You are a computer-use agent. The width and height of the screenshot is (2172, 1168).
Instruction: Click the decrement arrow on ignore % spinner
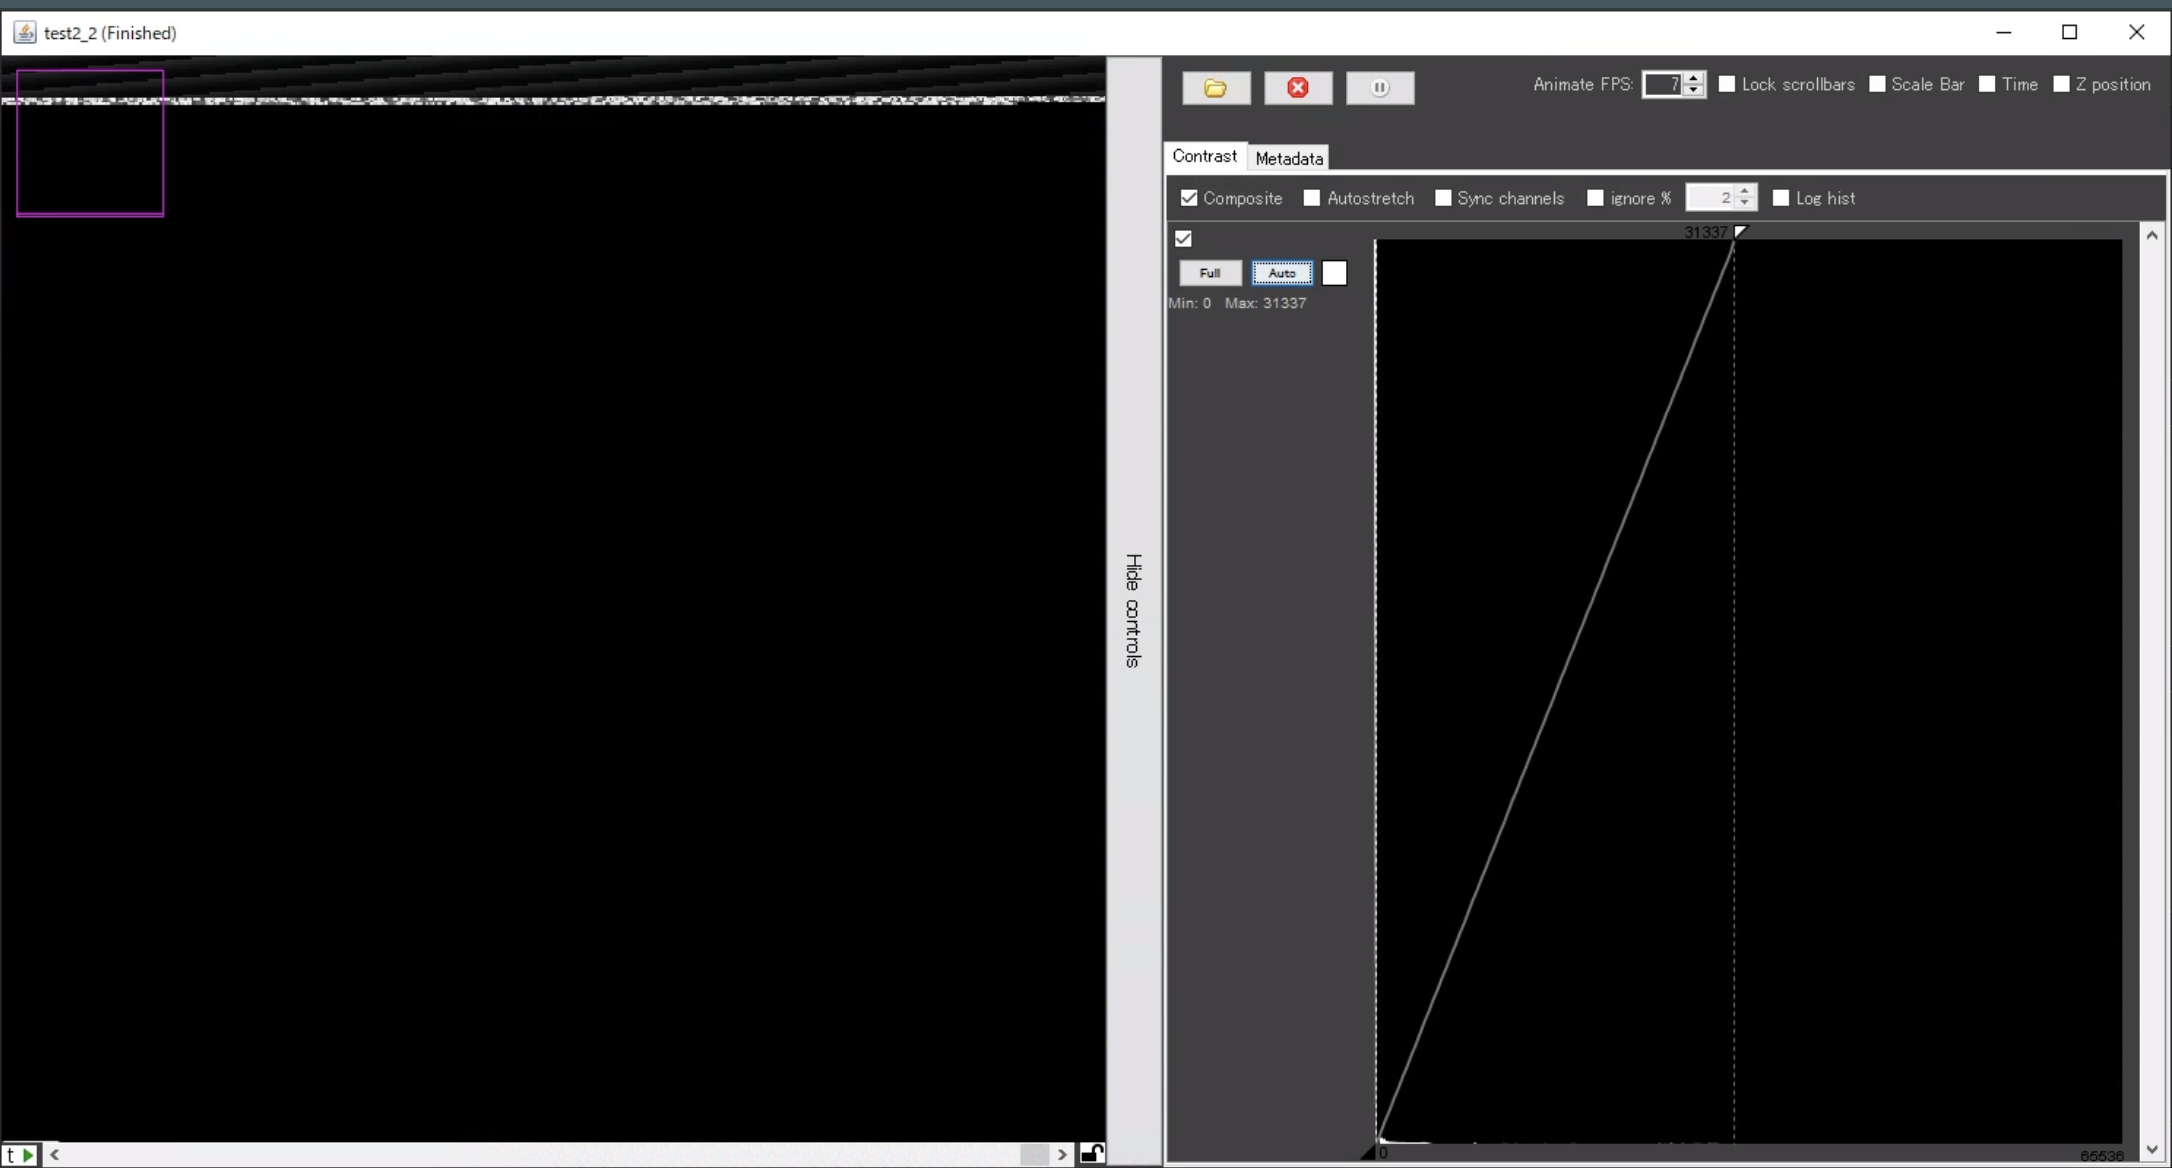pos(1746,203)
